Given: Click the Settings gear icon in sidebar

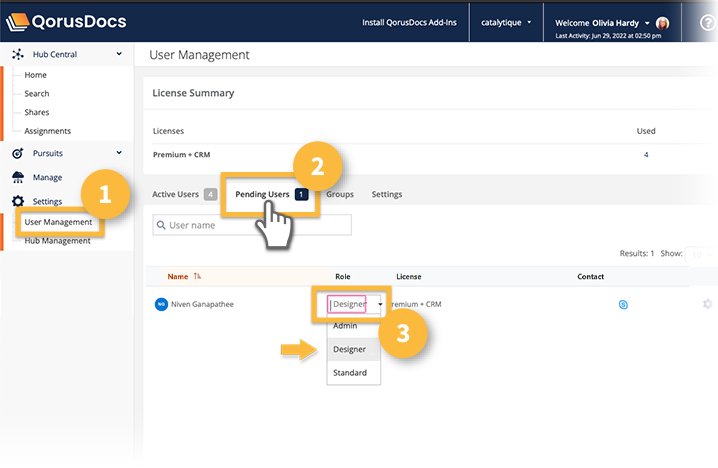Looking at the screenshot, I should (18, 201).
